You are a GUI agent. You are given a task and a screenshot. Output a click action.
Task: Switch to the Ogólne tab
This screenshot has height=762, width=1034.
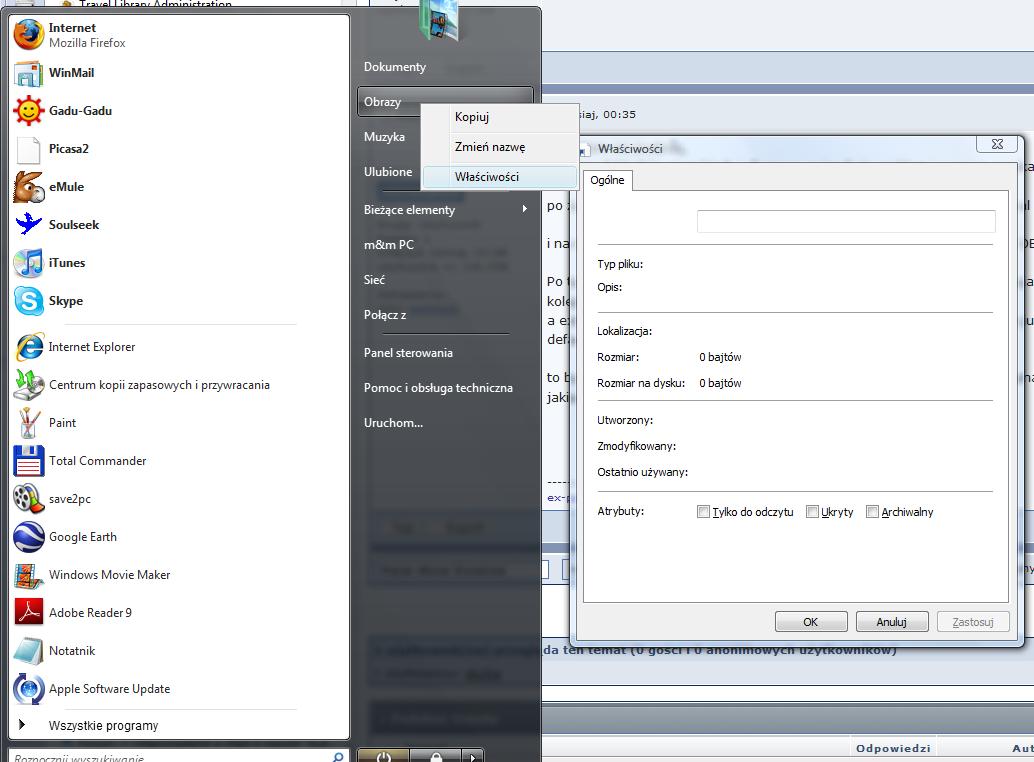pos(607,180)
